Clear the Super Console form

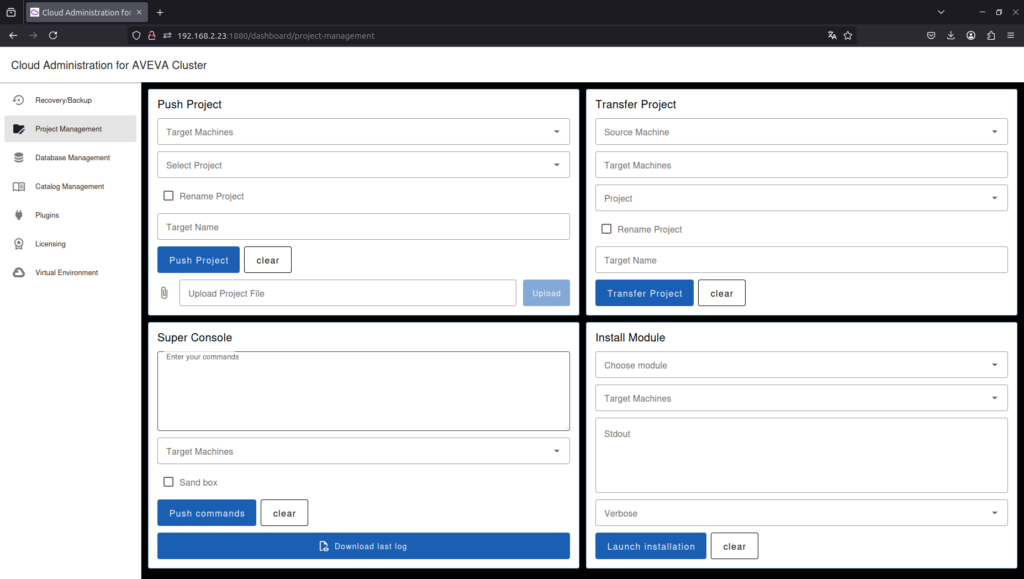284,513
